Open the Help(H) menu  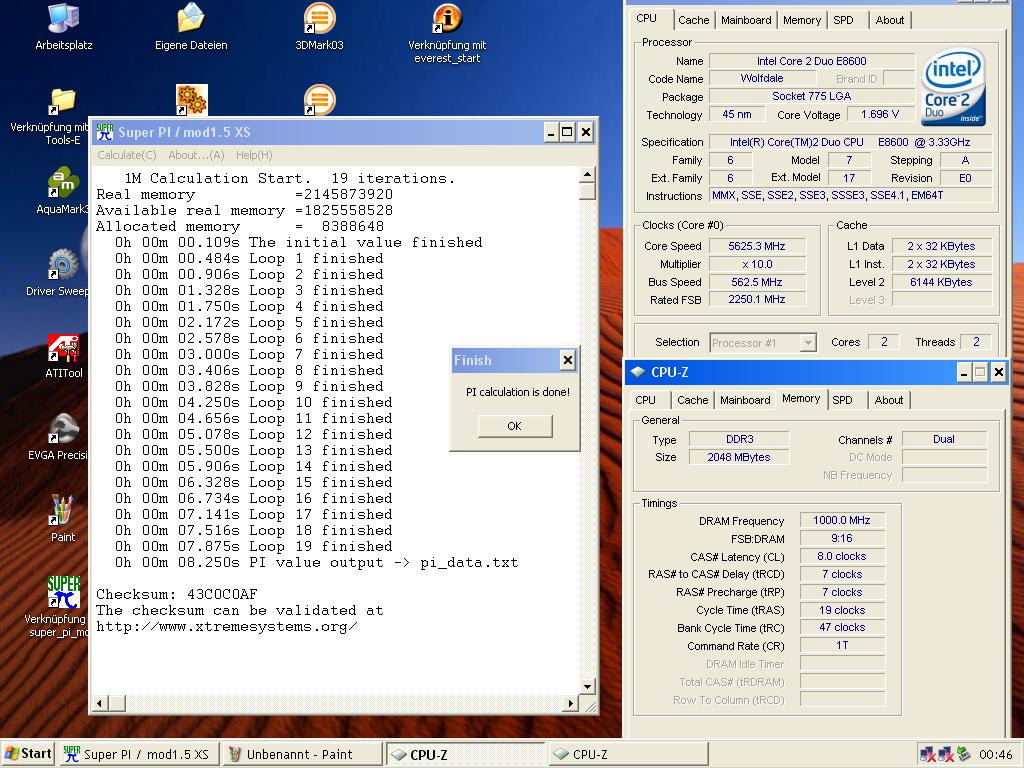pyautogui.click(x=254, y=155)
